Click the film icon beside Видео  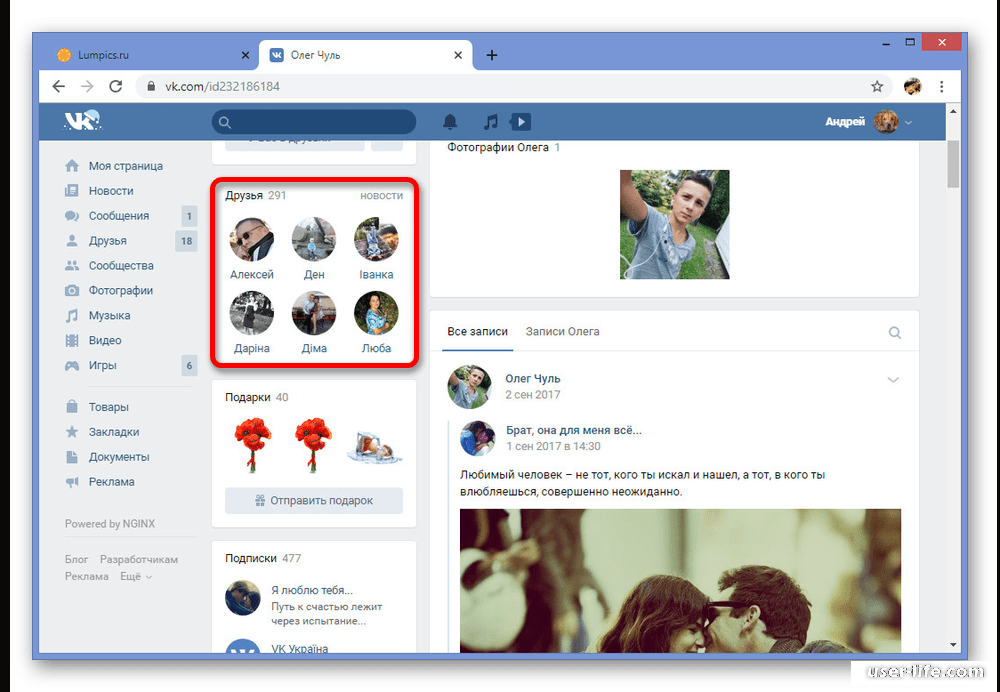pyautogui.click(x=72, y=341)
